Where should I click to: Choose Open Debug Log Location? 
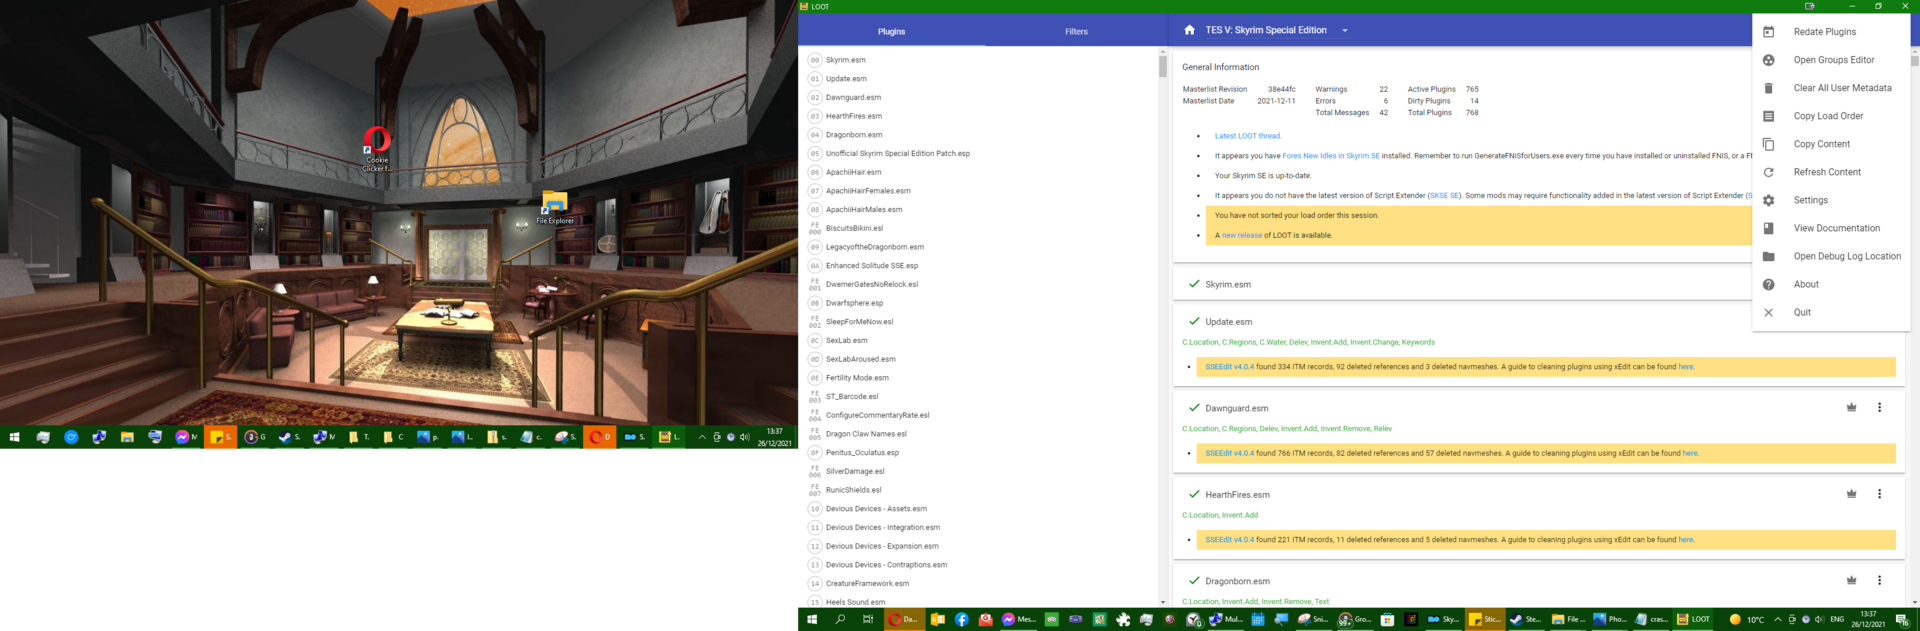click(x=1831, y=256)
